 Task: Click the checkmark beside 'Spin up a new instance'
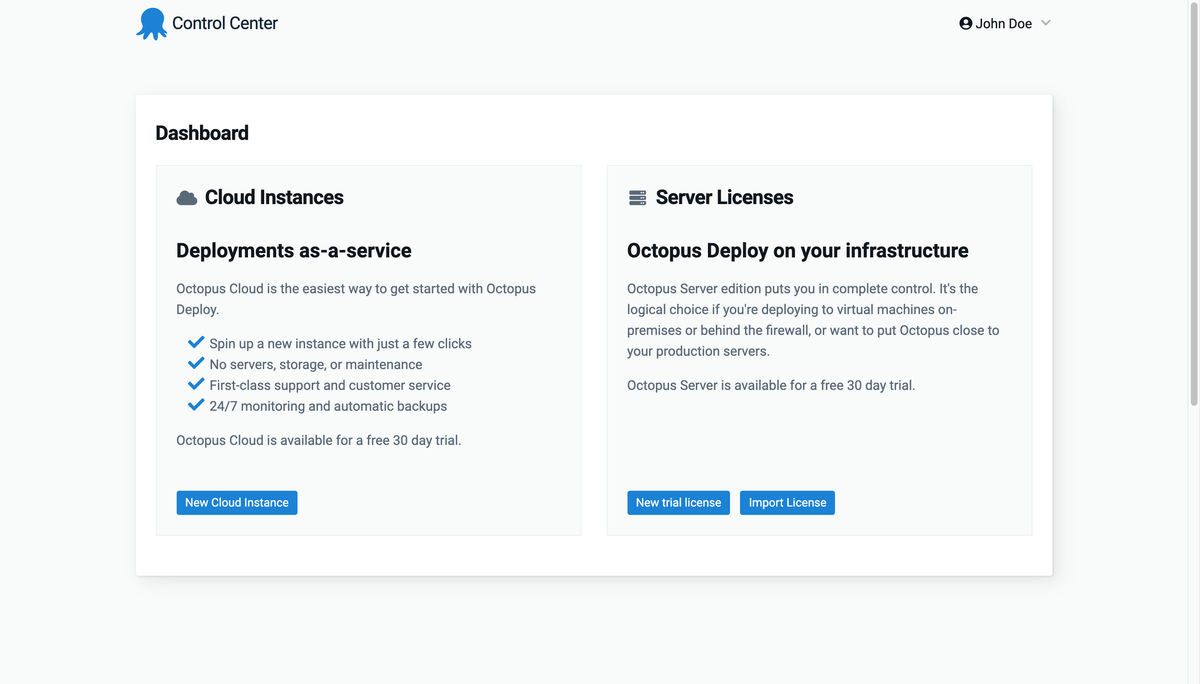195,341
